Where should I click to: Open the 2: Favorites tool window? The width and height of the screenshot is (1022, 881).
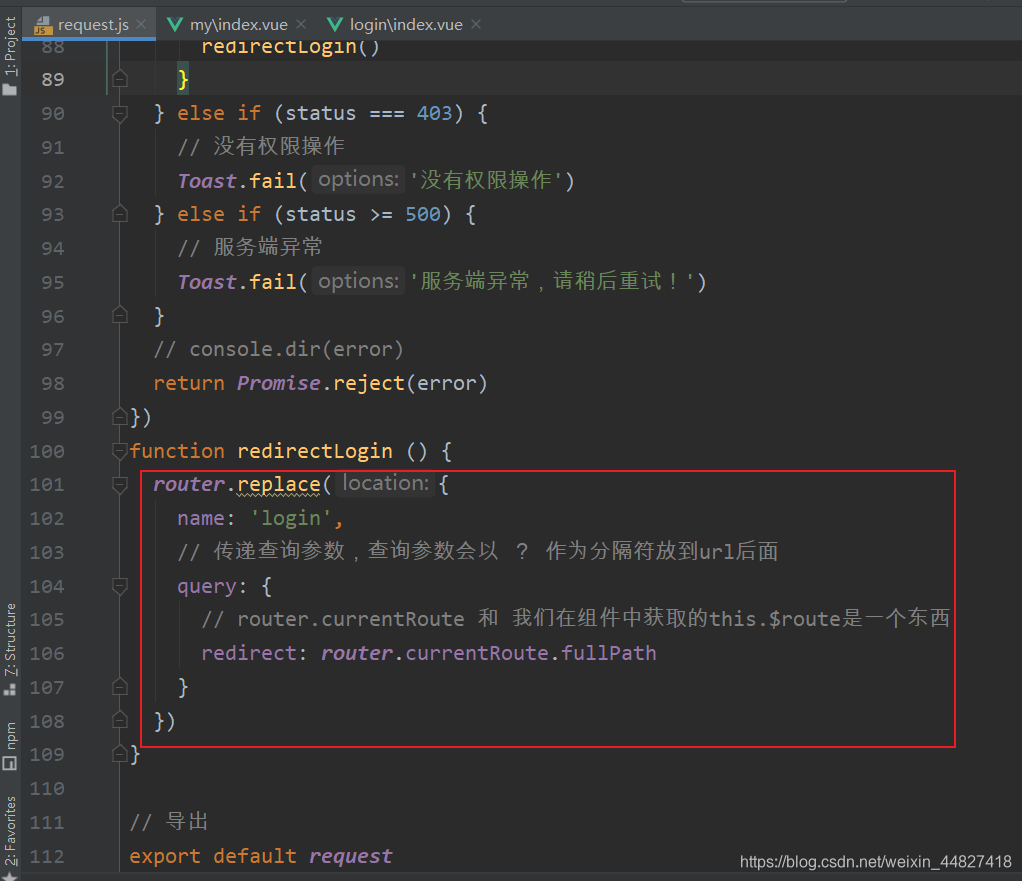(10, 836)
